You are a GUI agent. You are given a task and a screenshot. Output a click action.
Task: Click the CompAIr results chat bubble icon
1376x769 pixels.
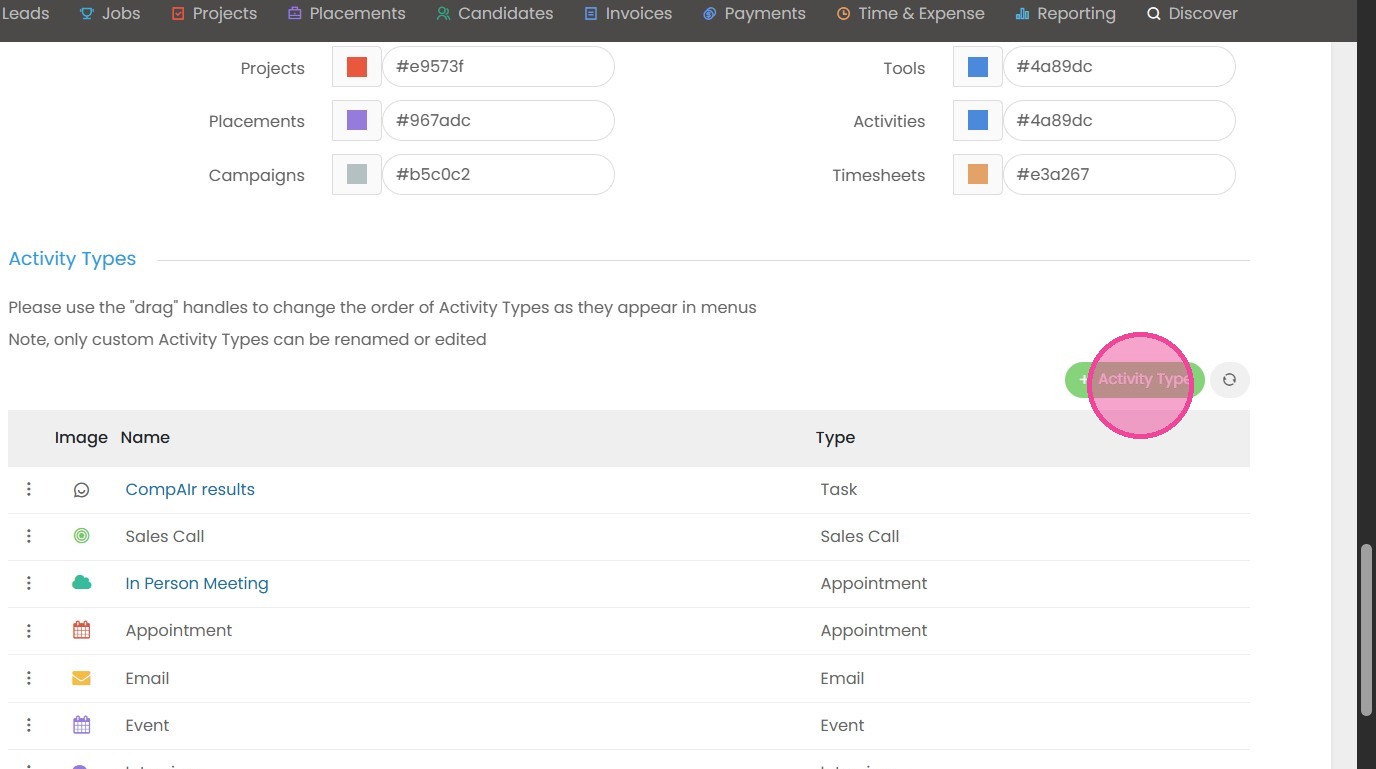click(x=82, y=490)
